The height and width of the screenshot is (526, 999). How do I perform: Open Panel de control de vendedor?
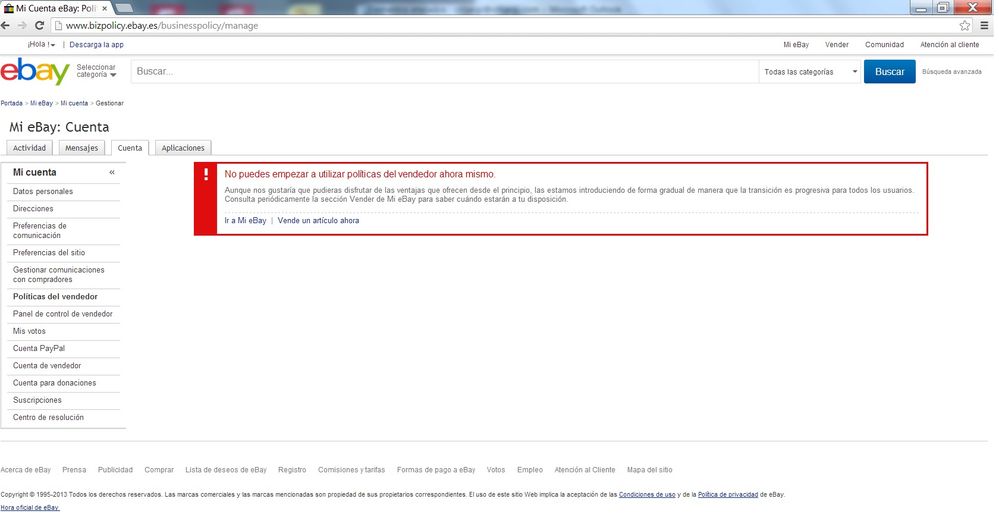click(62, 313)
